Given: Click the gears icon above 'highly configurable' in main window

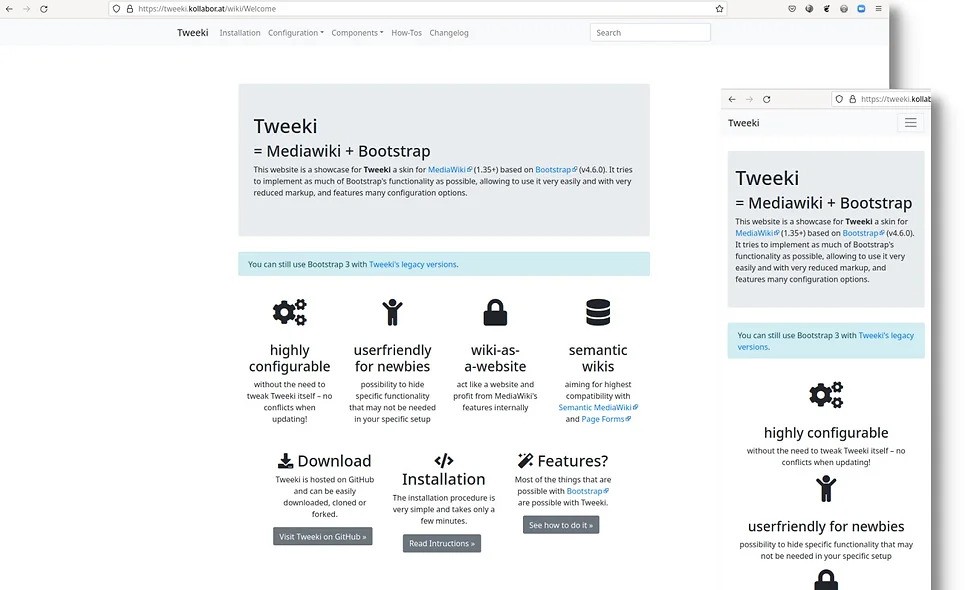Looking at the screenshot, I should [290, 312].
